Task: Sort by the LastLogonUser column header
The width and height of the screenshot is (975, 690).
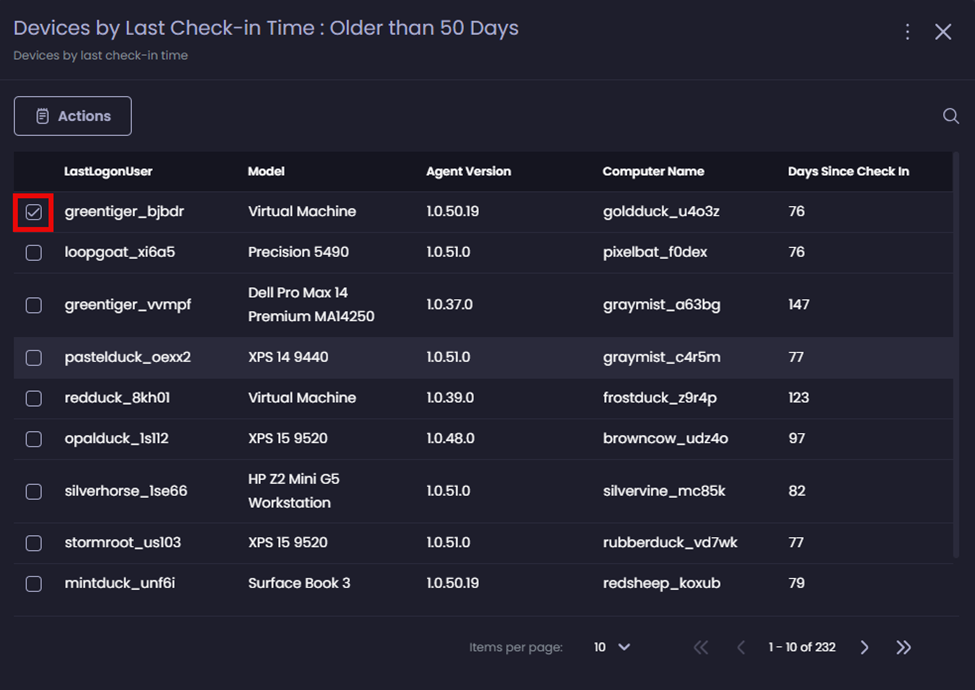Action: [108, 171]
